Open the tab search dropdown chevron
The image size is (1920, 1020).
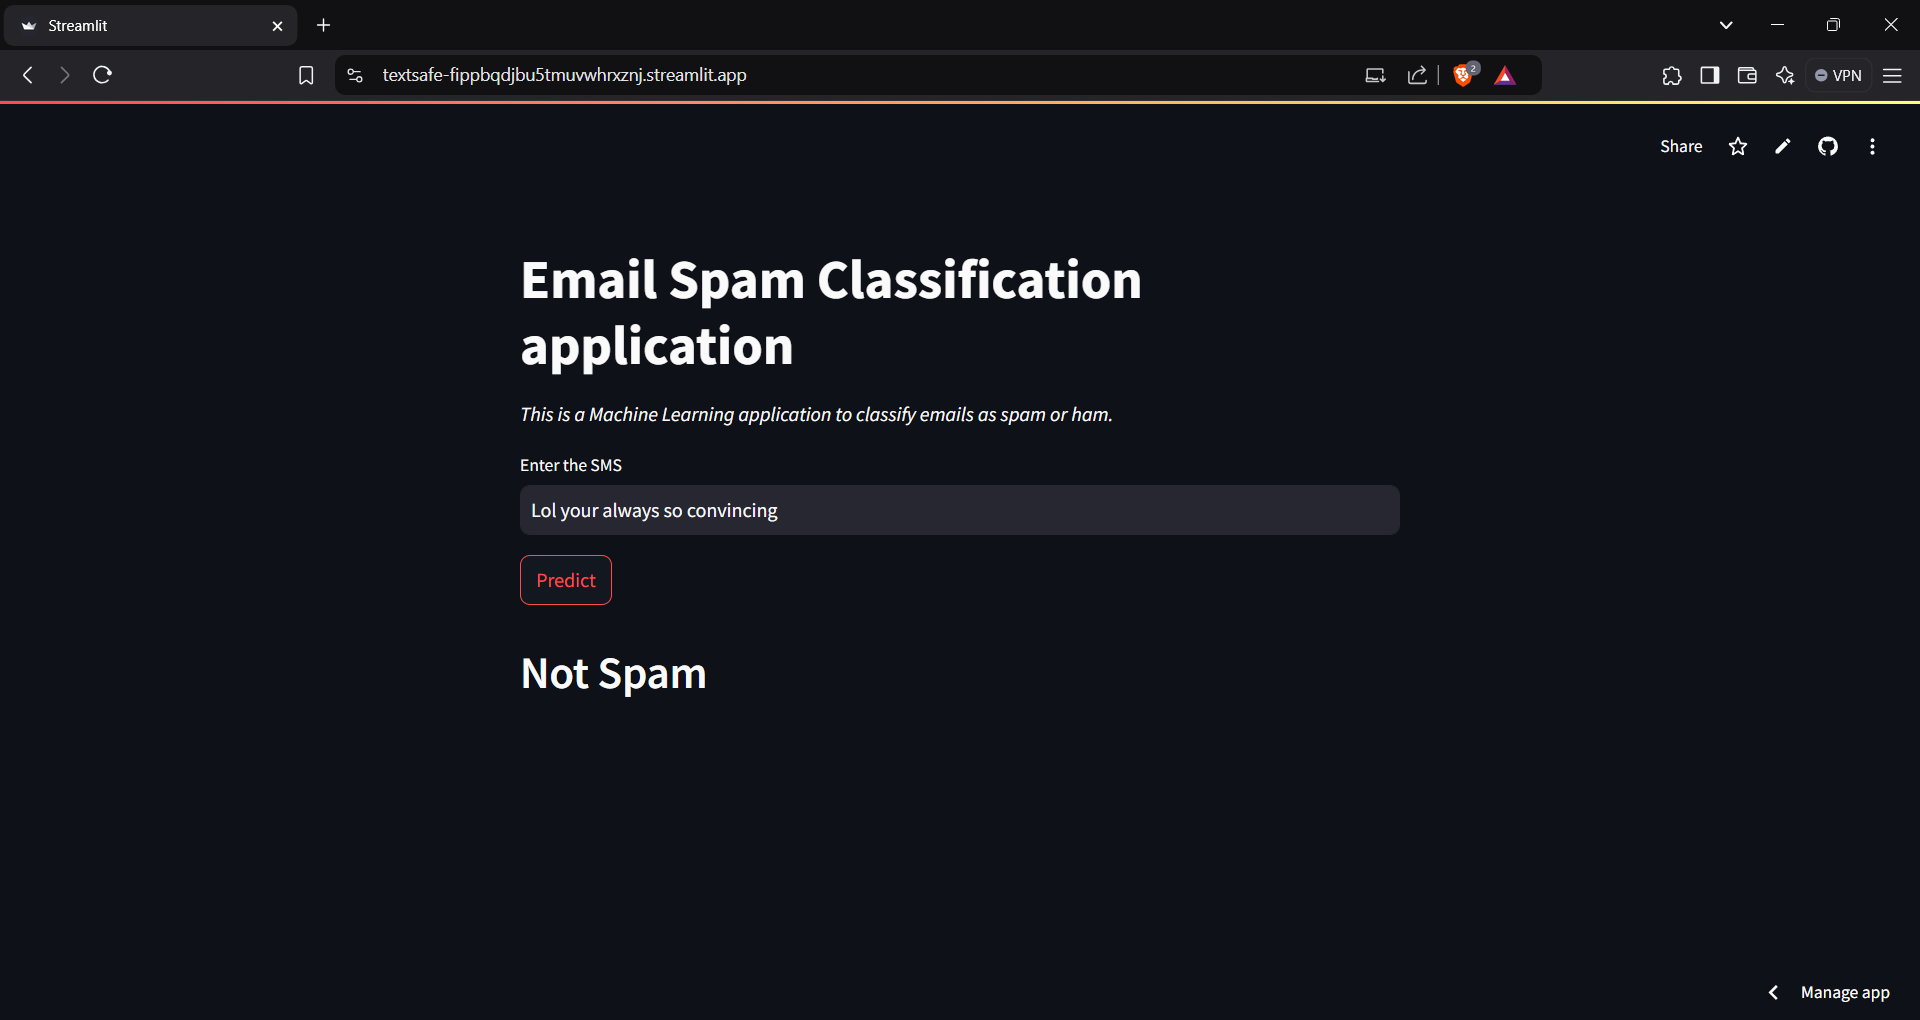pos(1725,24)
